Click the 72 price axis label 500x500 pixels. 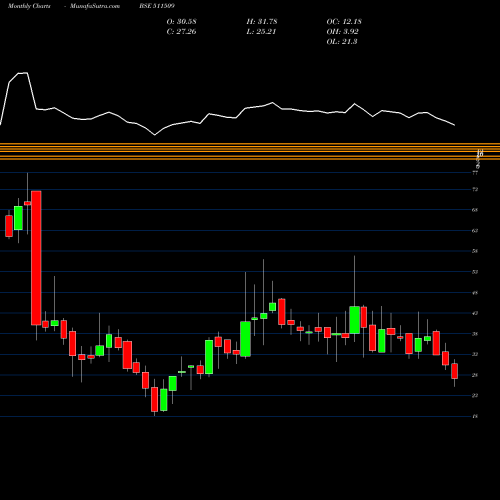(475, 189)
